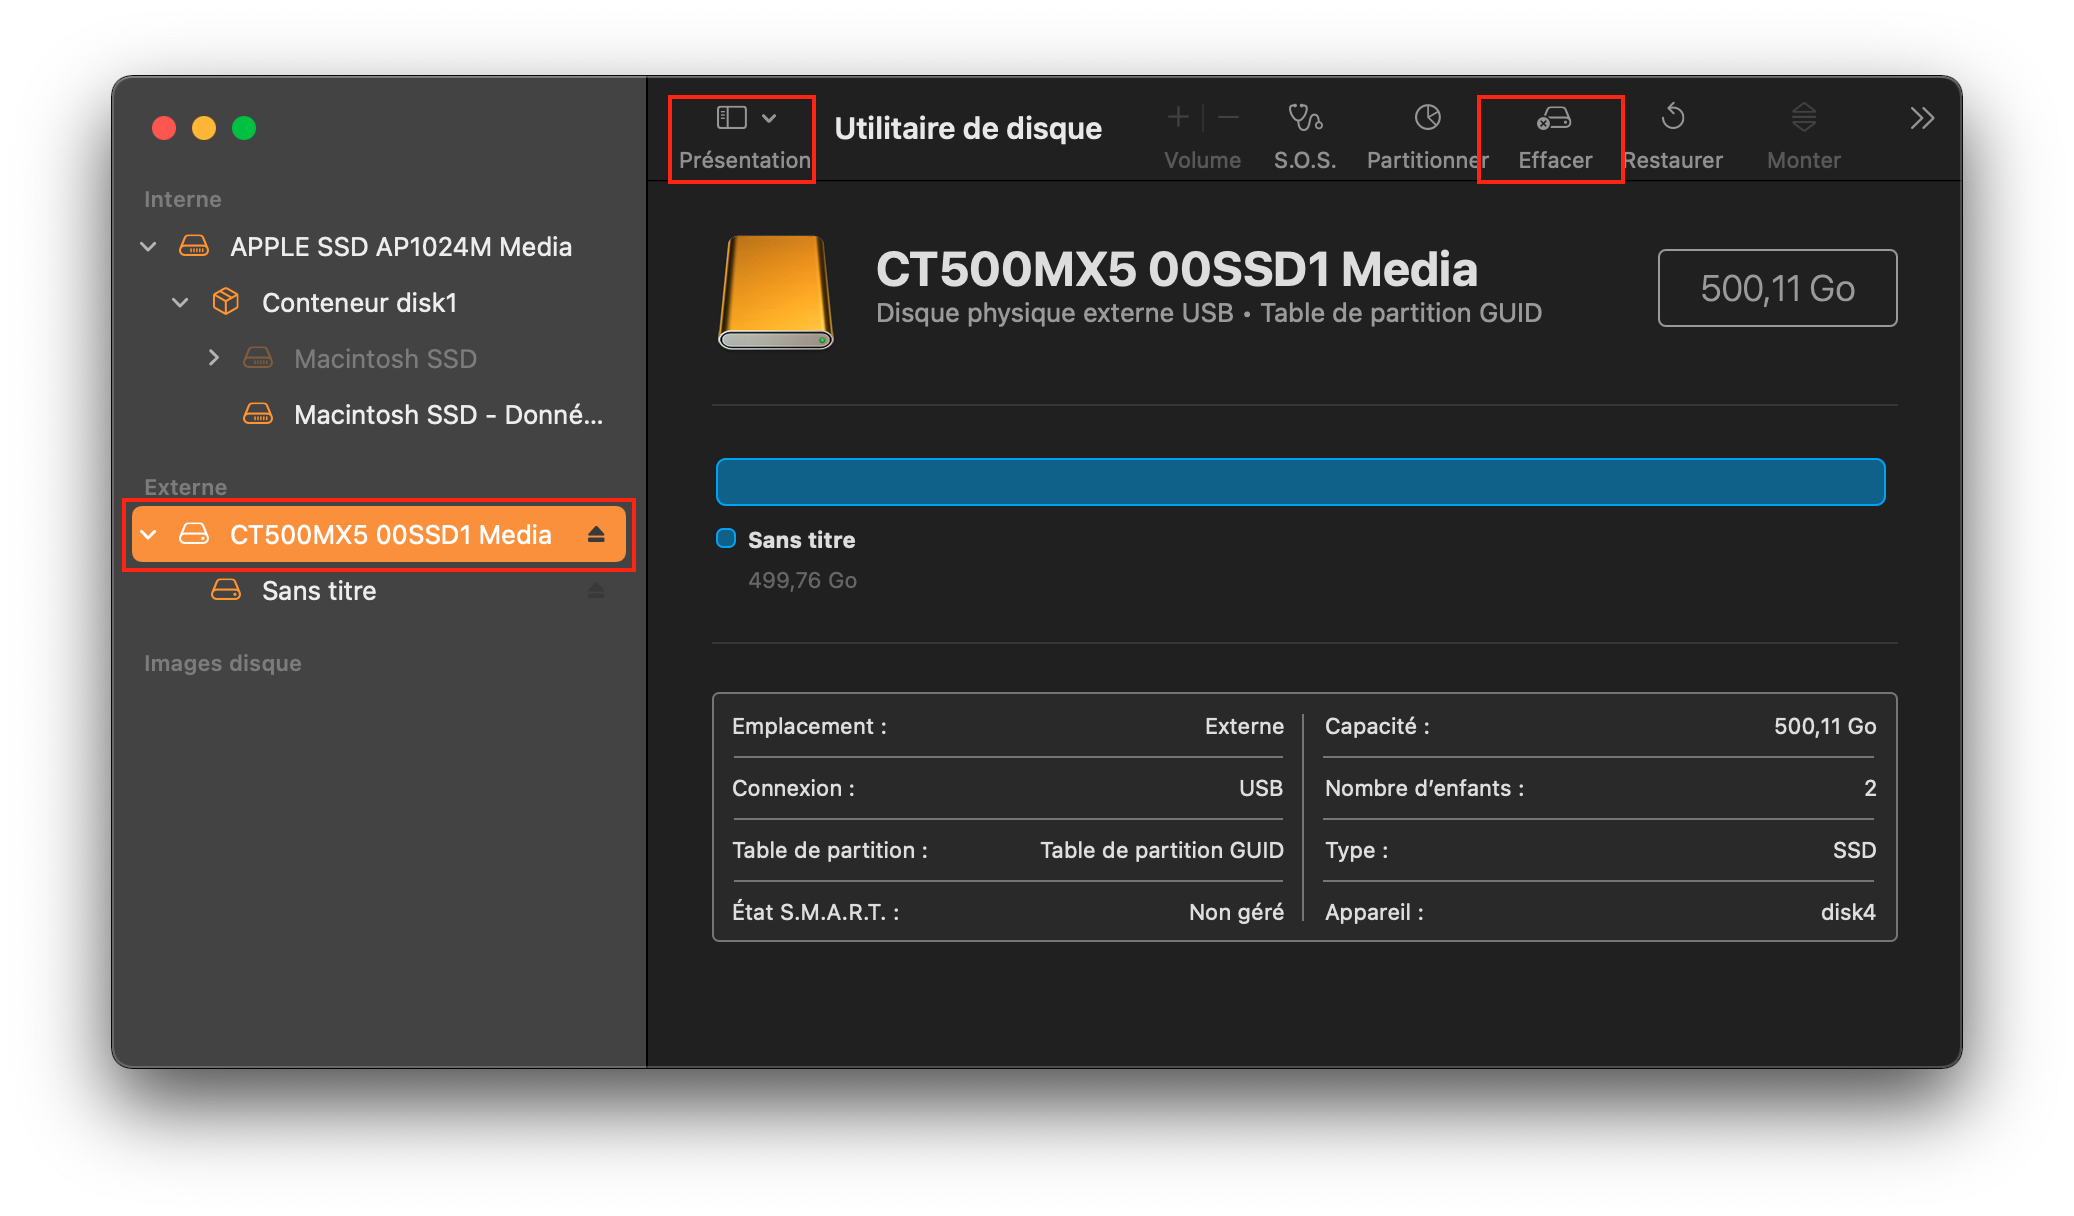Show more toolbar items via double chevron
2074x1216 pixels.
1922,118
